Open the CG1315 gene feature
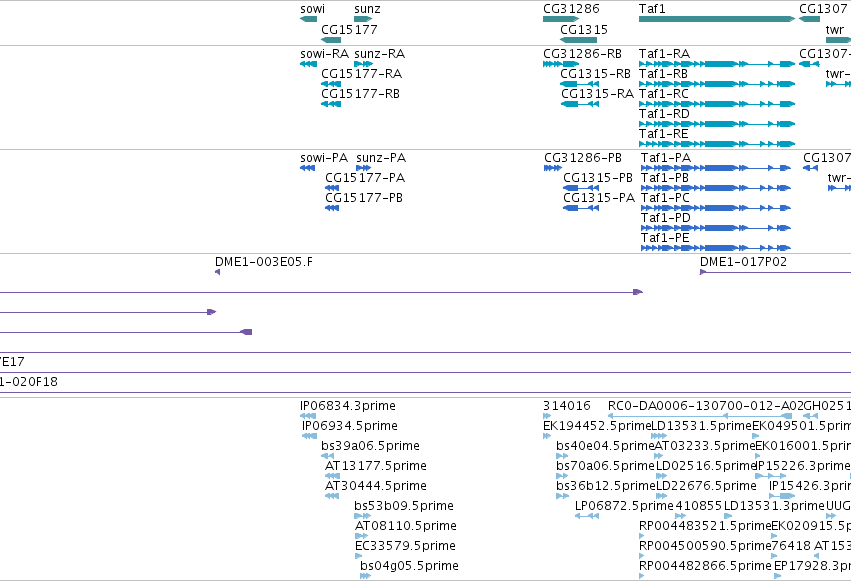 (578, 40)
